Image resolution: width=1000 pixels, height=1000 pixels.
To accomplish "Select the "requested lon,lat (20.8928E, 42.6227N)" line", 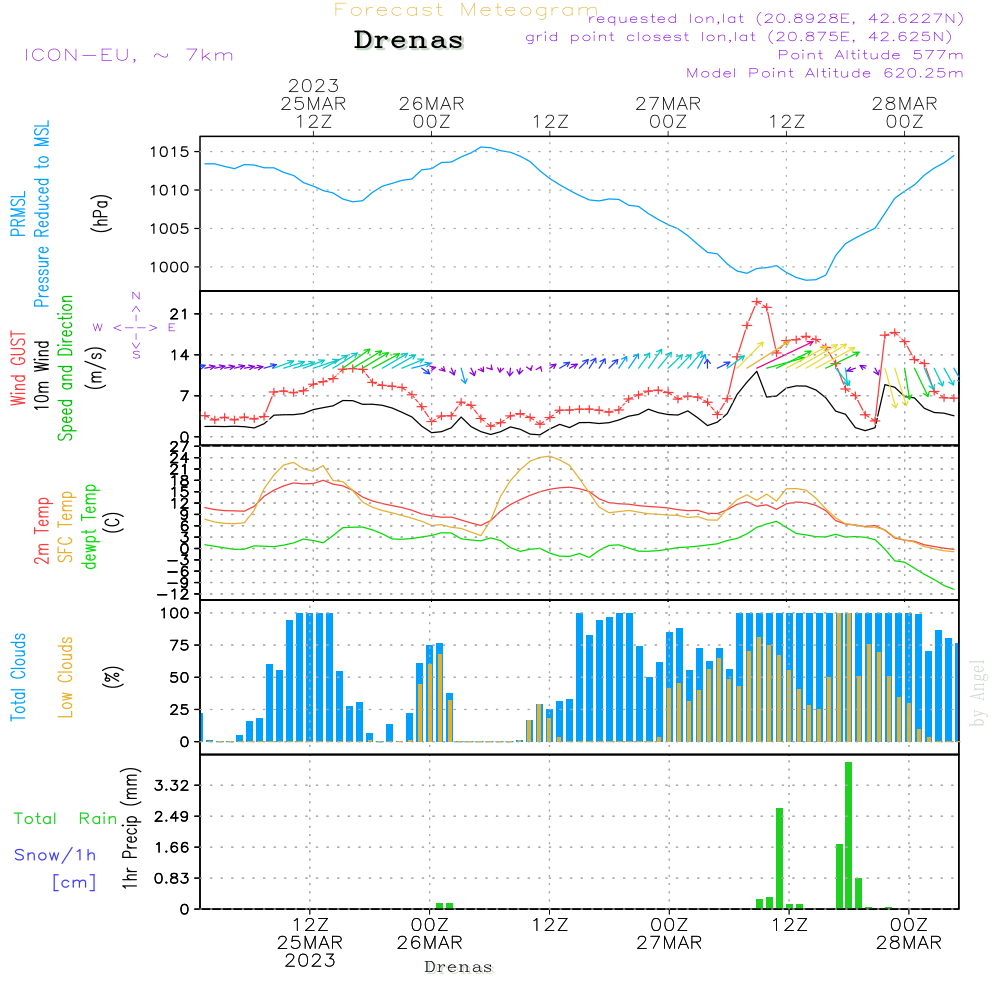I will point(776,18).
